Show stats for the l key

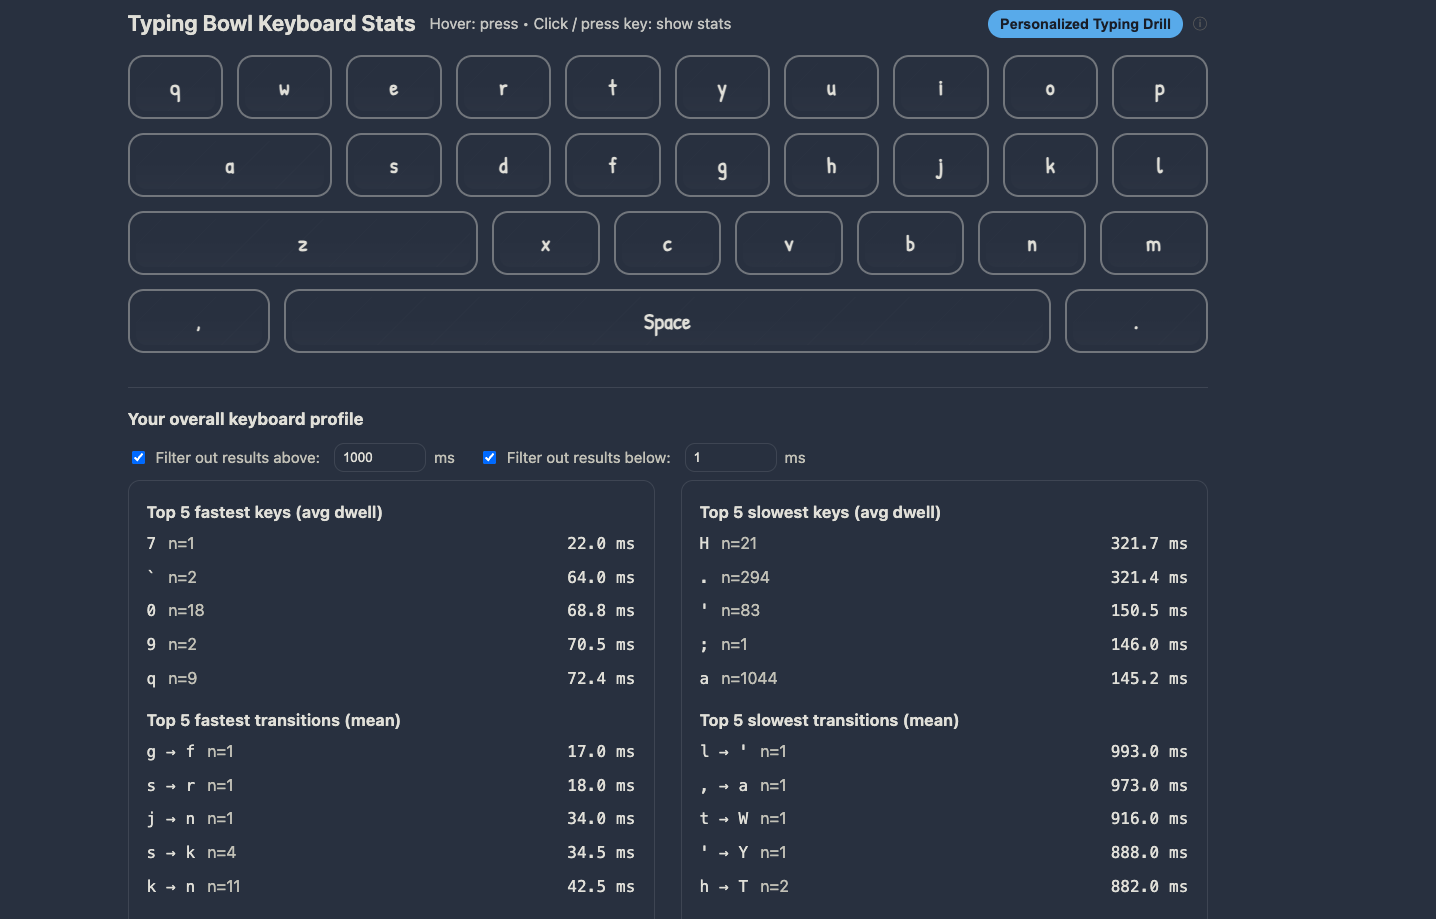(x=1160, y=165)
